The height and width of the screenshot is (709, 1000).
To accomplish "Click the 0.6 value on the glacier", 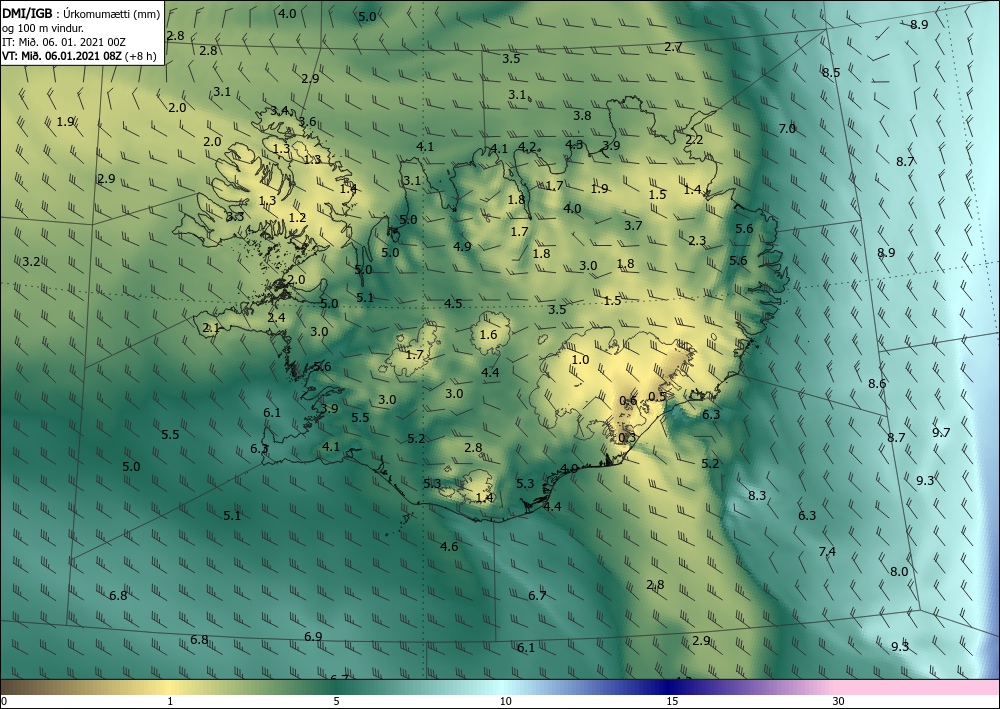I will pos(628,401).
